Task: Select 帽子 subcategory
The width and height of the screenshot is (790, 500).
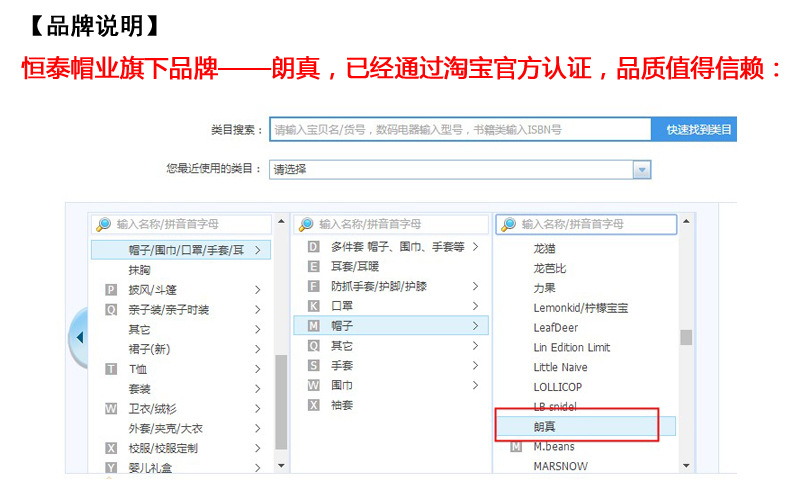Action: pyautogui.click(x=391, y=326)
